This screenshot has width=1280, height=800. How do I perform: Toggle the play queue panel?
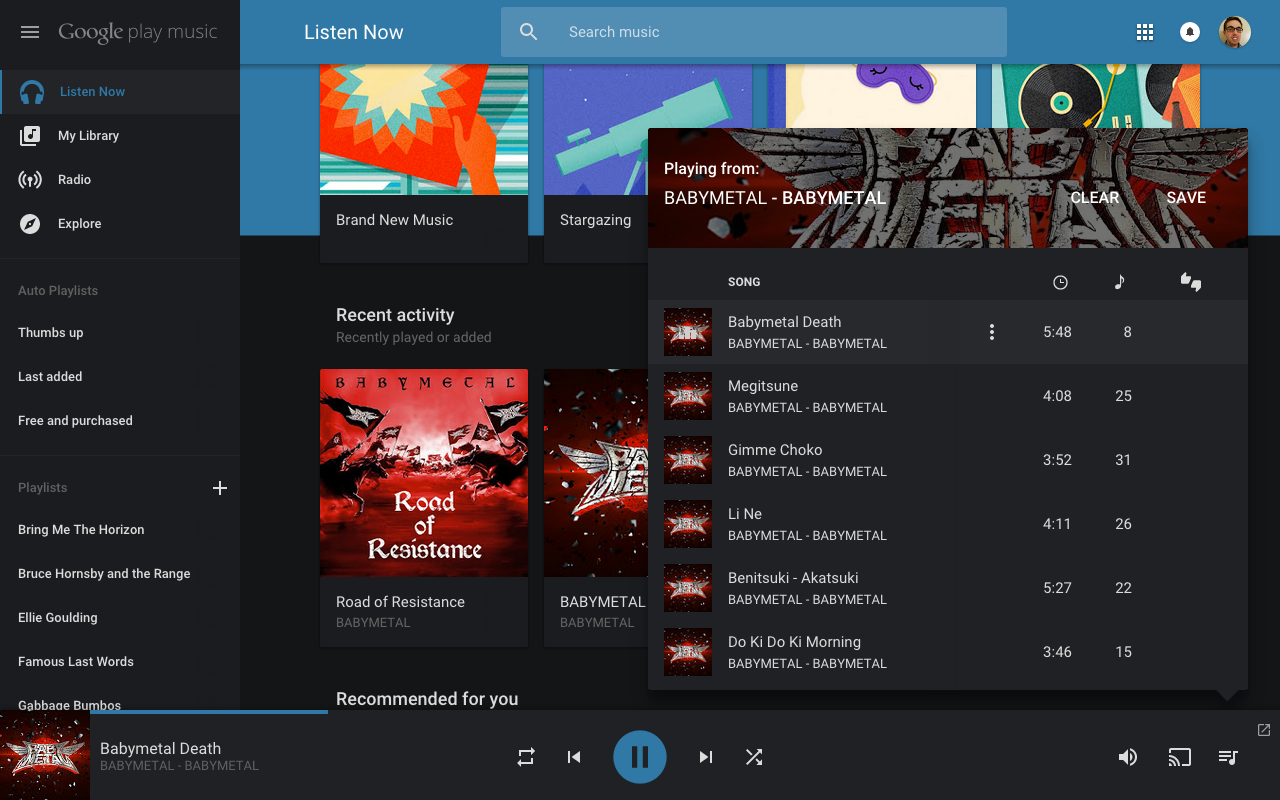click(1229, 757)
